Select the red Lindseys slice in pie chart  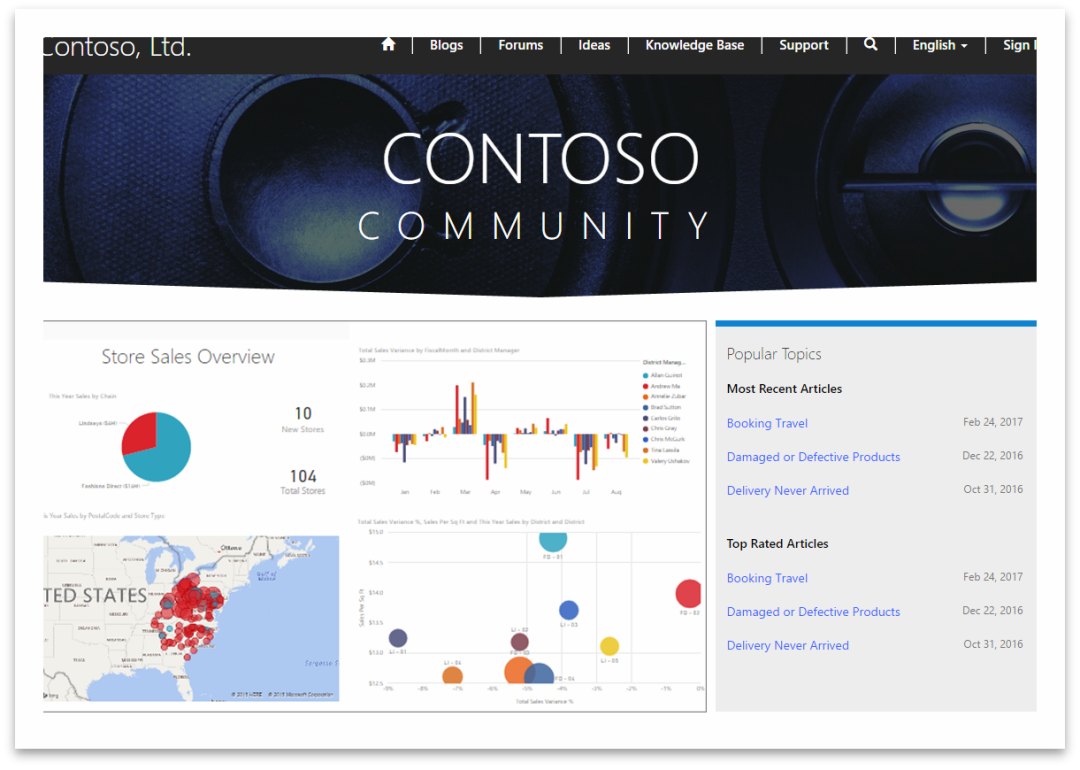click(x=140, y=432)
